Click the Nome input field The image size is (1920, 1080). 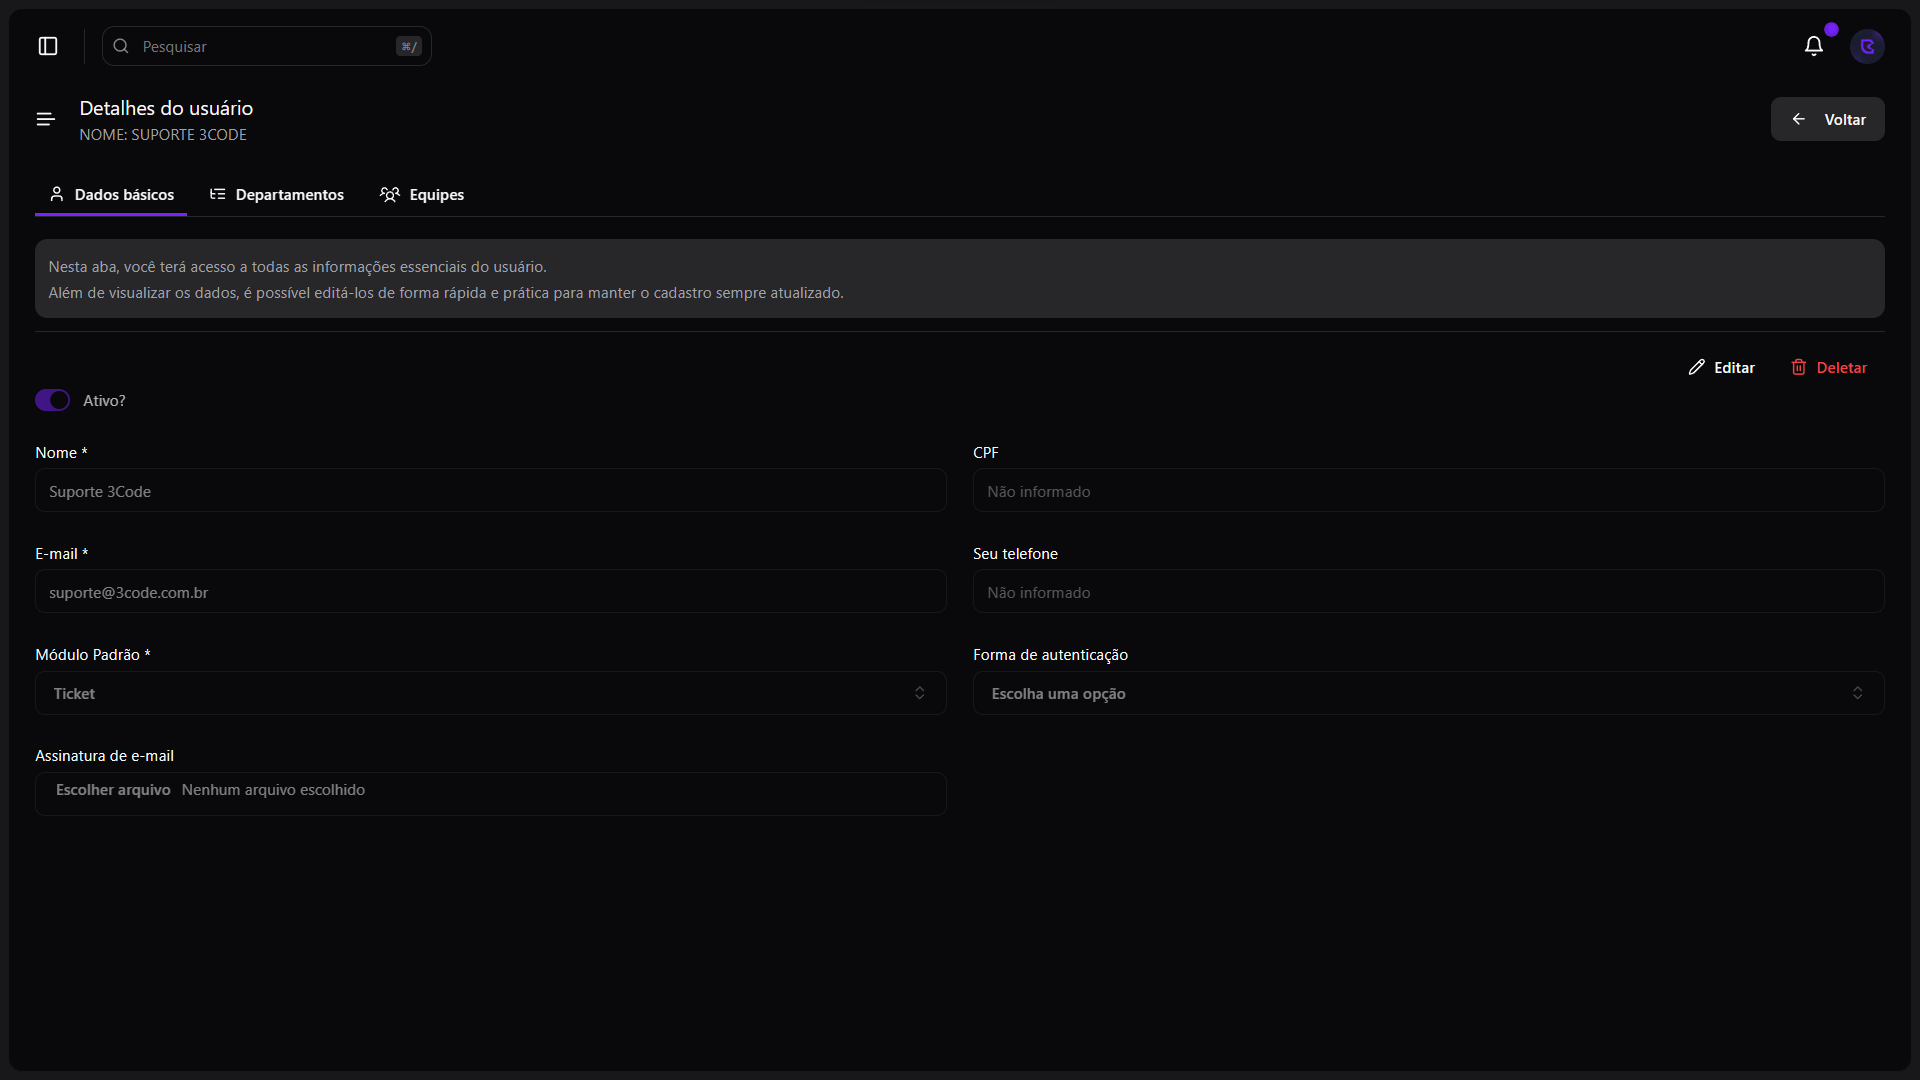[x=490, y=491]
